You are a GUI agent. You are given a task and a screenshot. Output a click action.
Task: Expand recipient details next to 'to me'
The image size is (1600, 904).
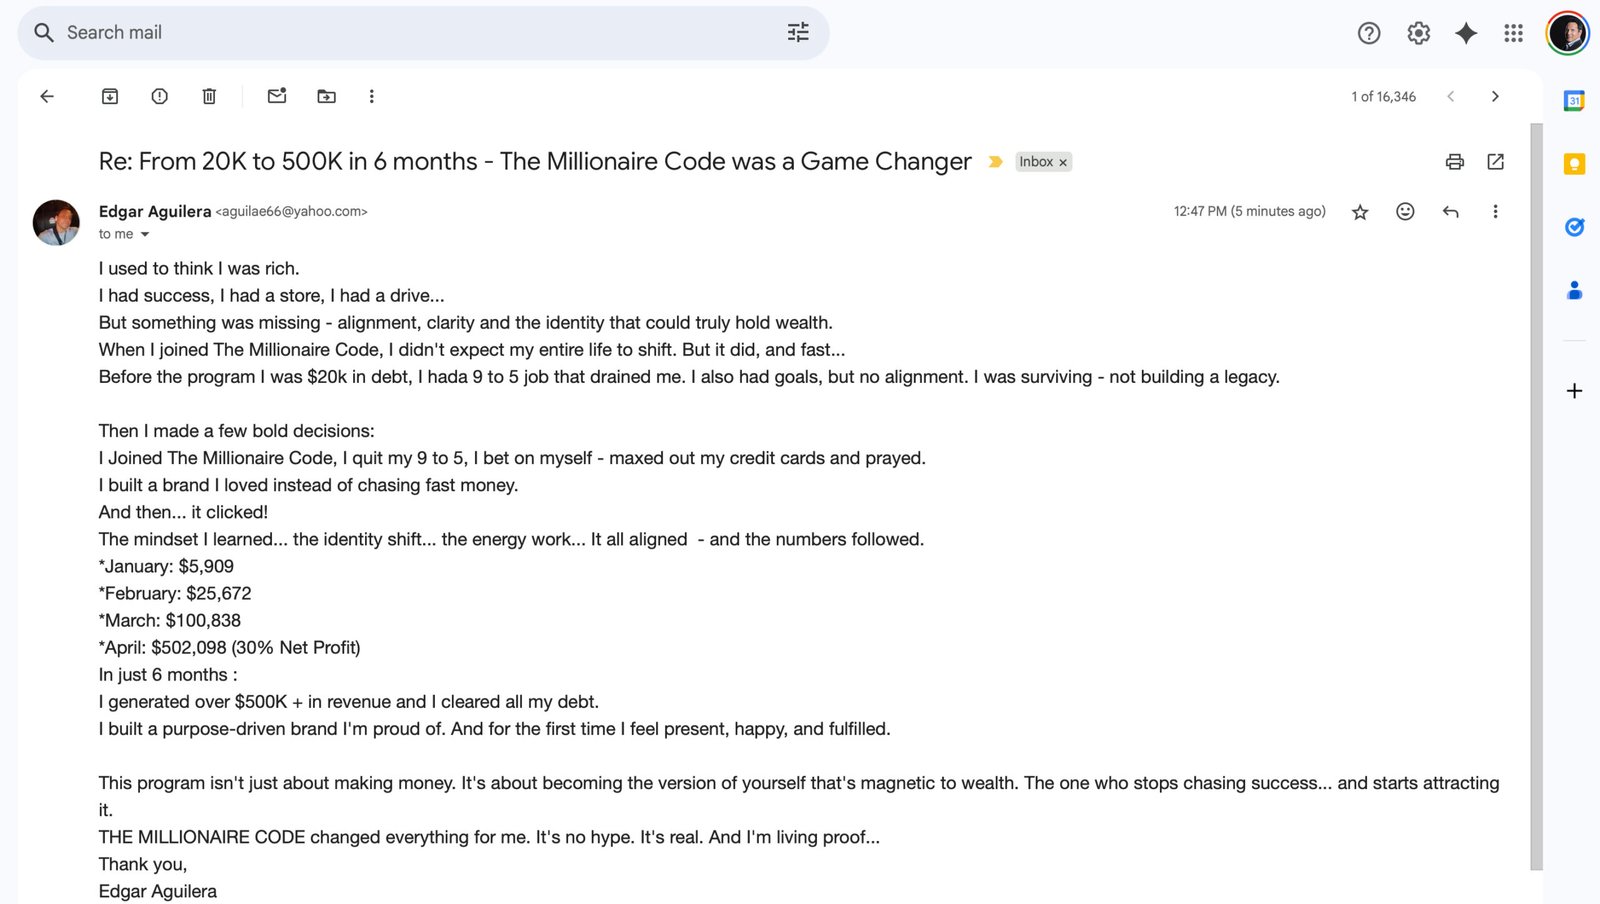145,234
